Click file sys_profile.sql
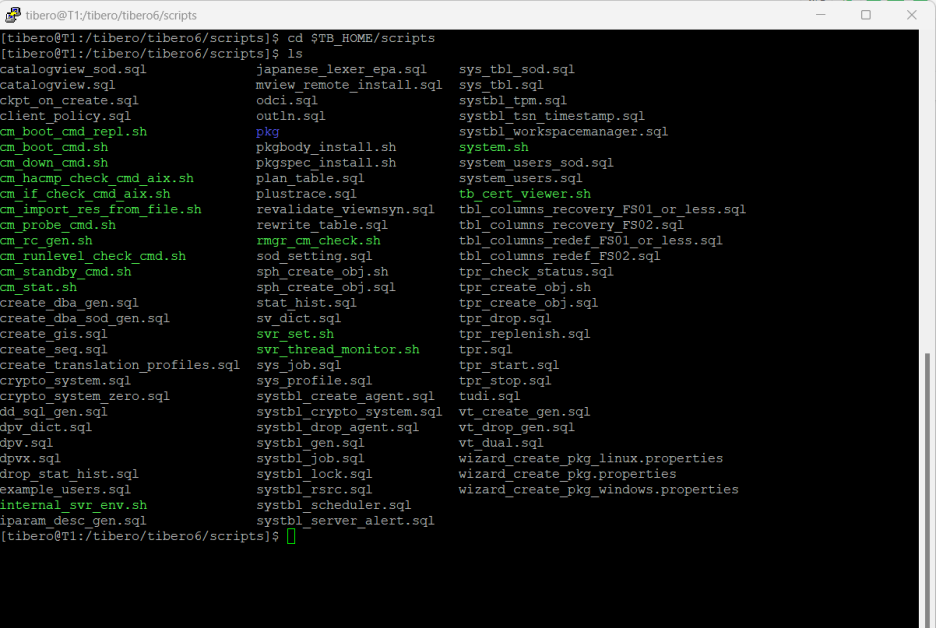 tap(314, 381)
